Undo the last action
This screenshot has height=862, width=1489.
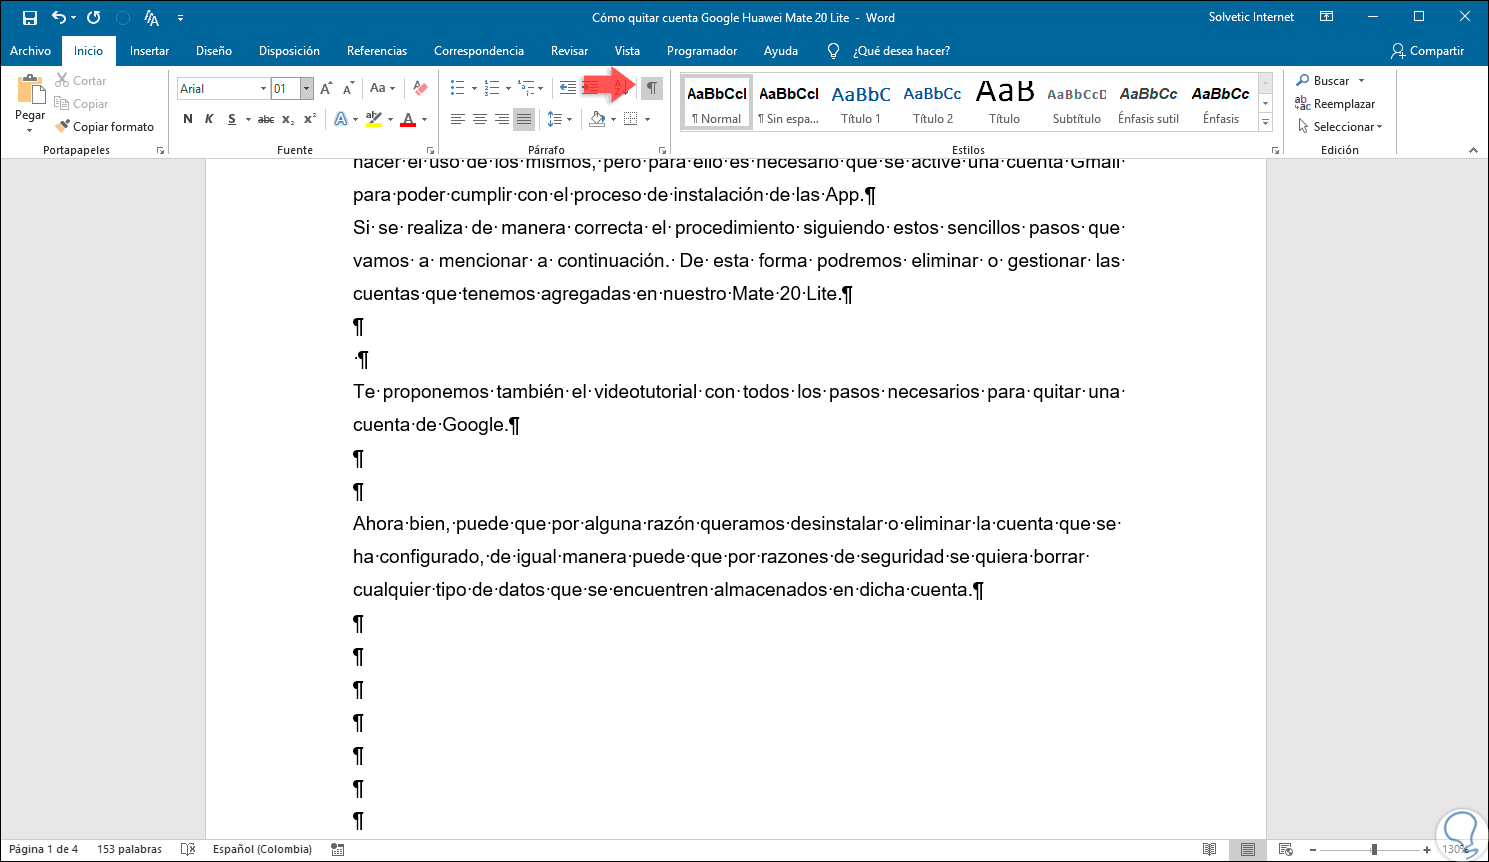pyautogui.click(x=59, y=18)
